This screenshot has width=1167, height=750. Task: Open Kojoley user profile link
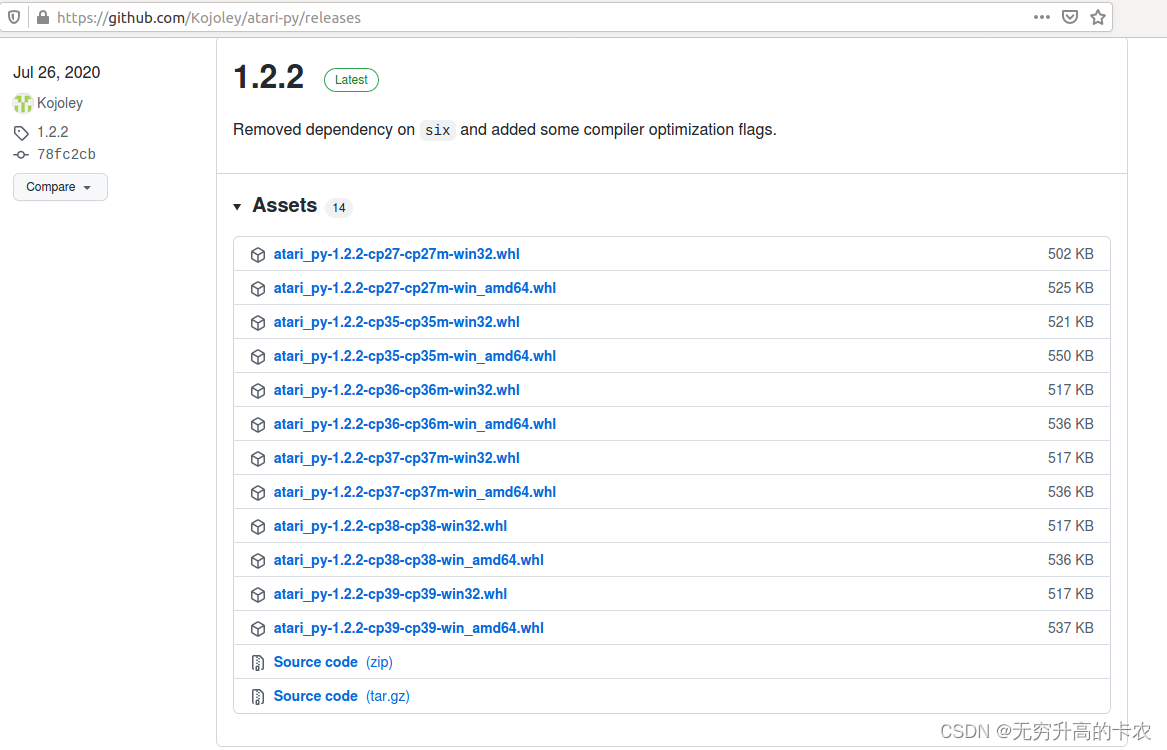(x=60, y=103)
